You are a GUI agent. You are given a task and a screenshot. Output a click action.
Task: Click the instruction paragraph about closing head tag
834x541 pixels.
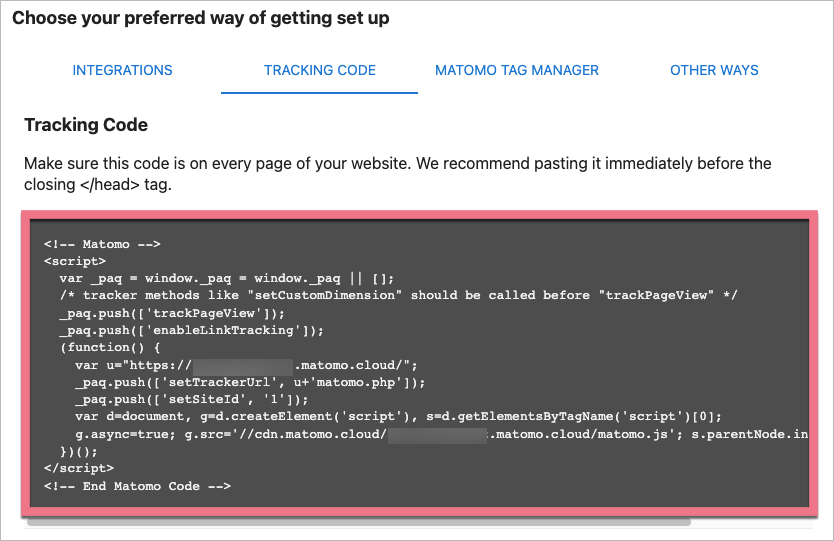397,173
